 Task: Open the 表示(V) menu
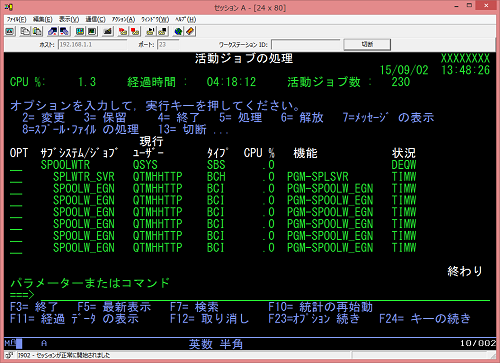69,19
